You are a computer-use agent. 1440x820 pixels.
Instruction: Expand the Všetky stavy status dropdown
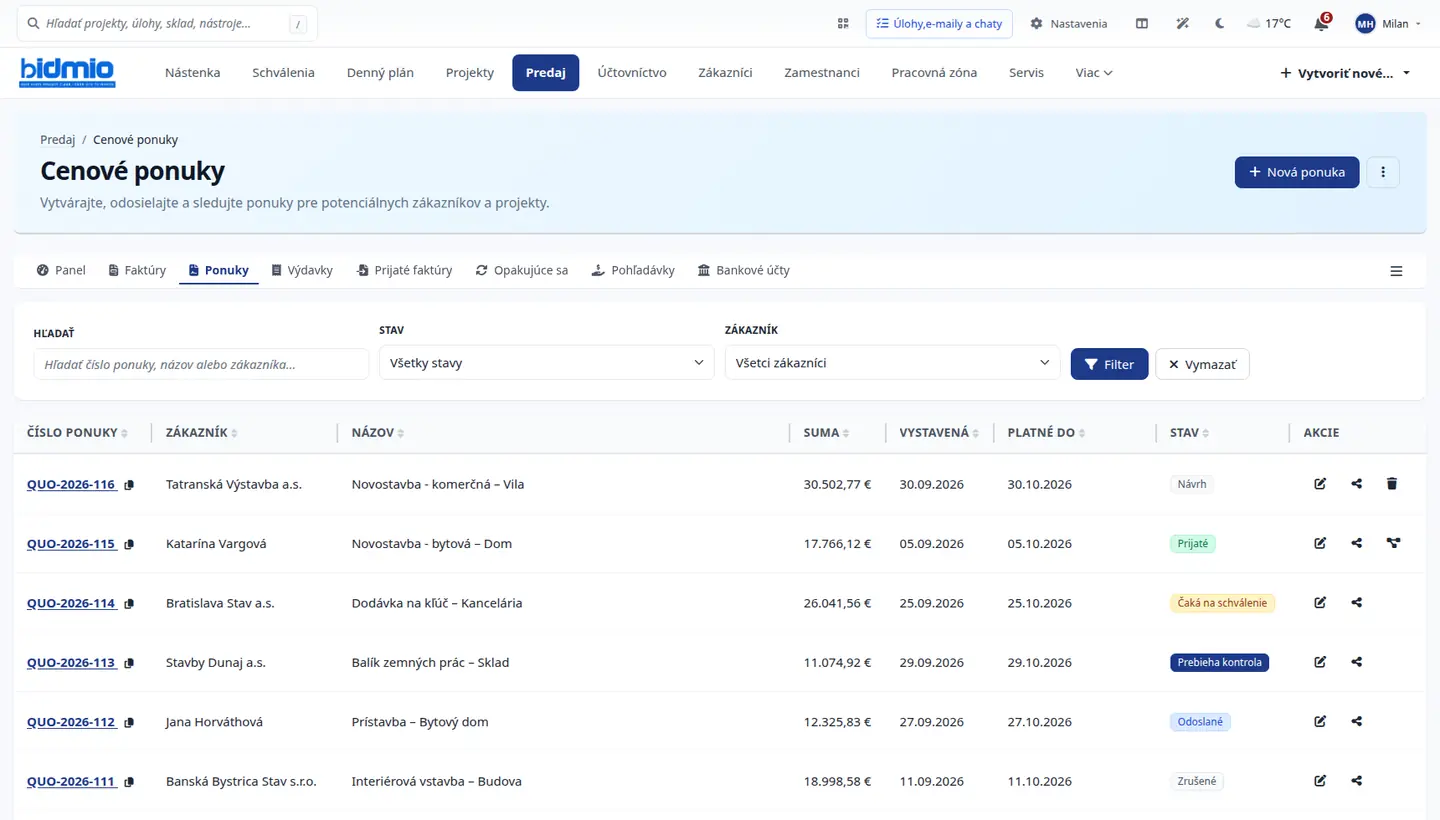(546, 363)
